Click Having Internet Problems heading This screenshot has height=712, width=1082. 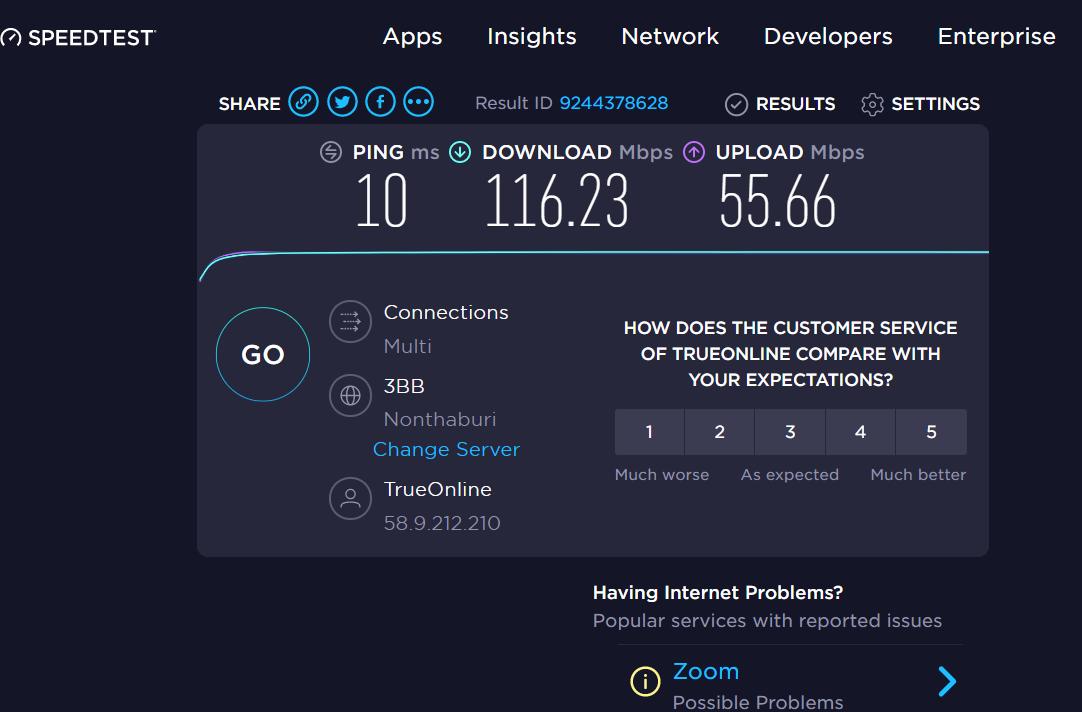(x=718, y=593)
